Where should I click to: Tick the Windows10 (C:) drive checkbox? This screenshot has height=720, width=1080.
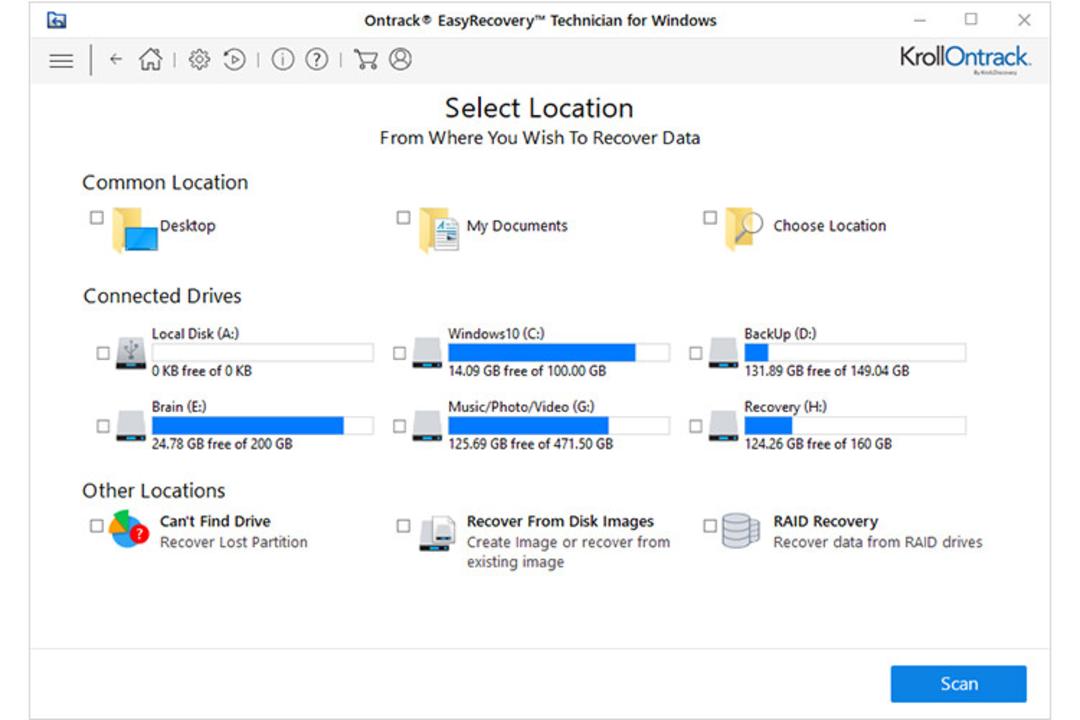pos(399,353)
